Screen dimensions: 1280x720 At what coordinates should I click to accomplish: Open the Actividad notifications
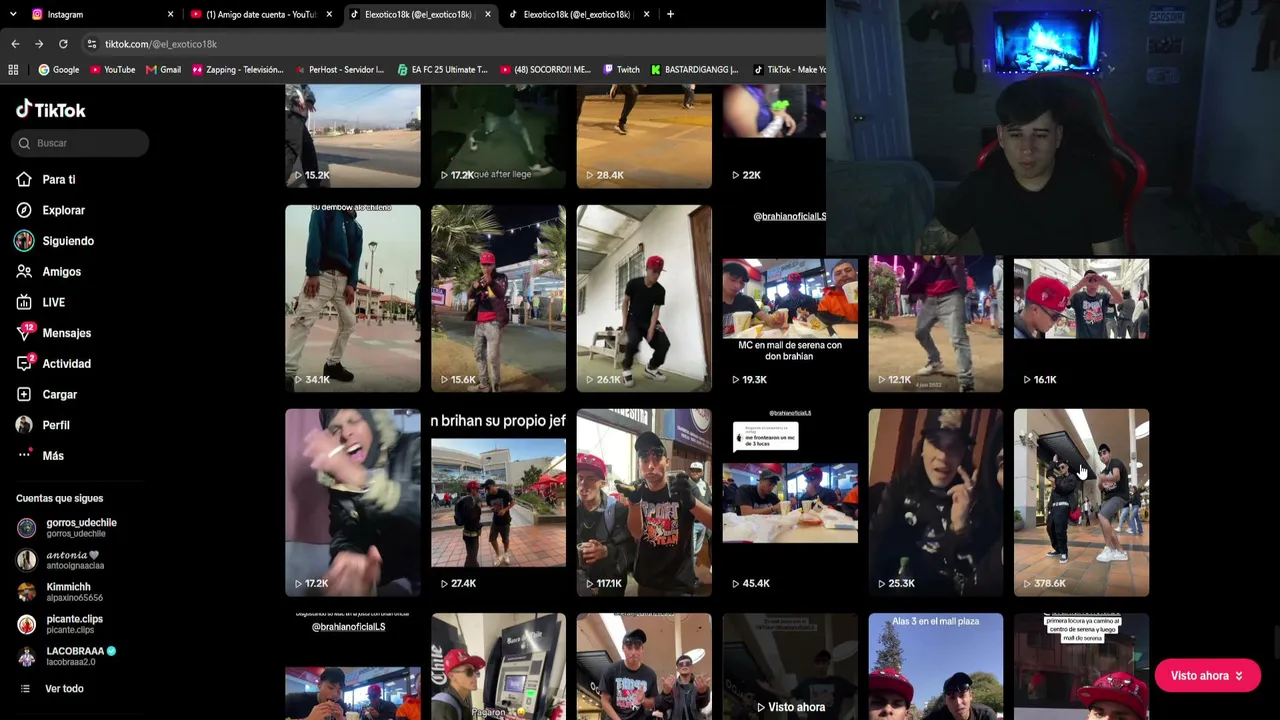[67, 364]
